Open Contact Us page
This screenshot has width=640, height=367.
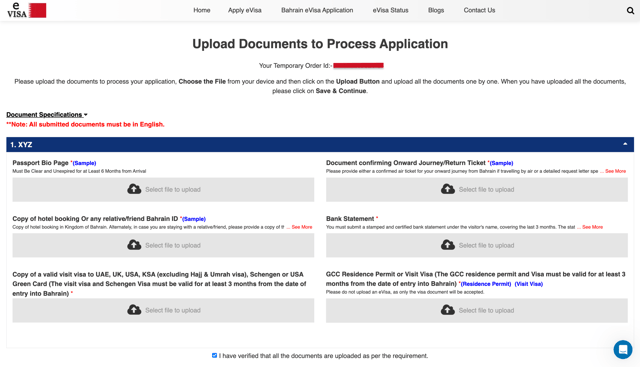click(x=479, y=10)
